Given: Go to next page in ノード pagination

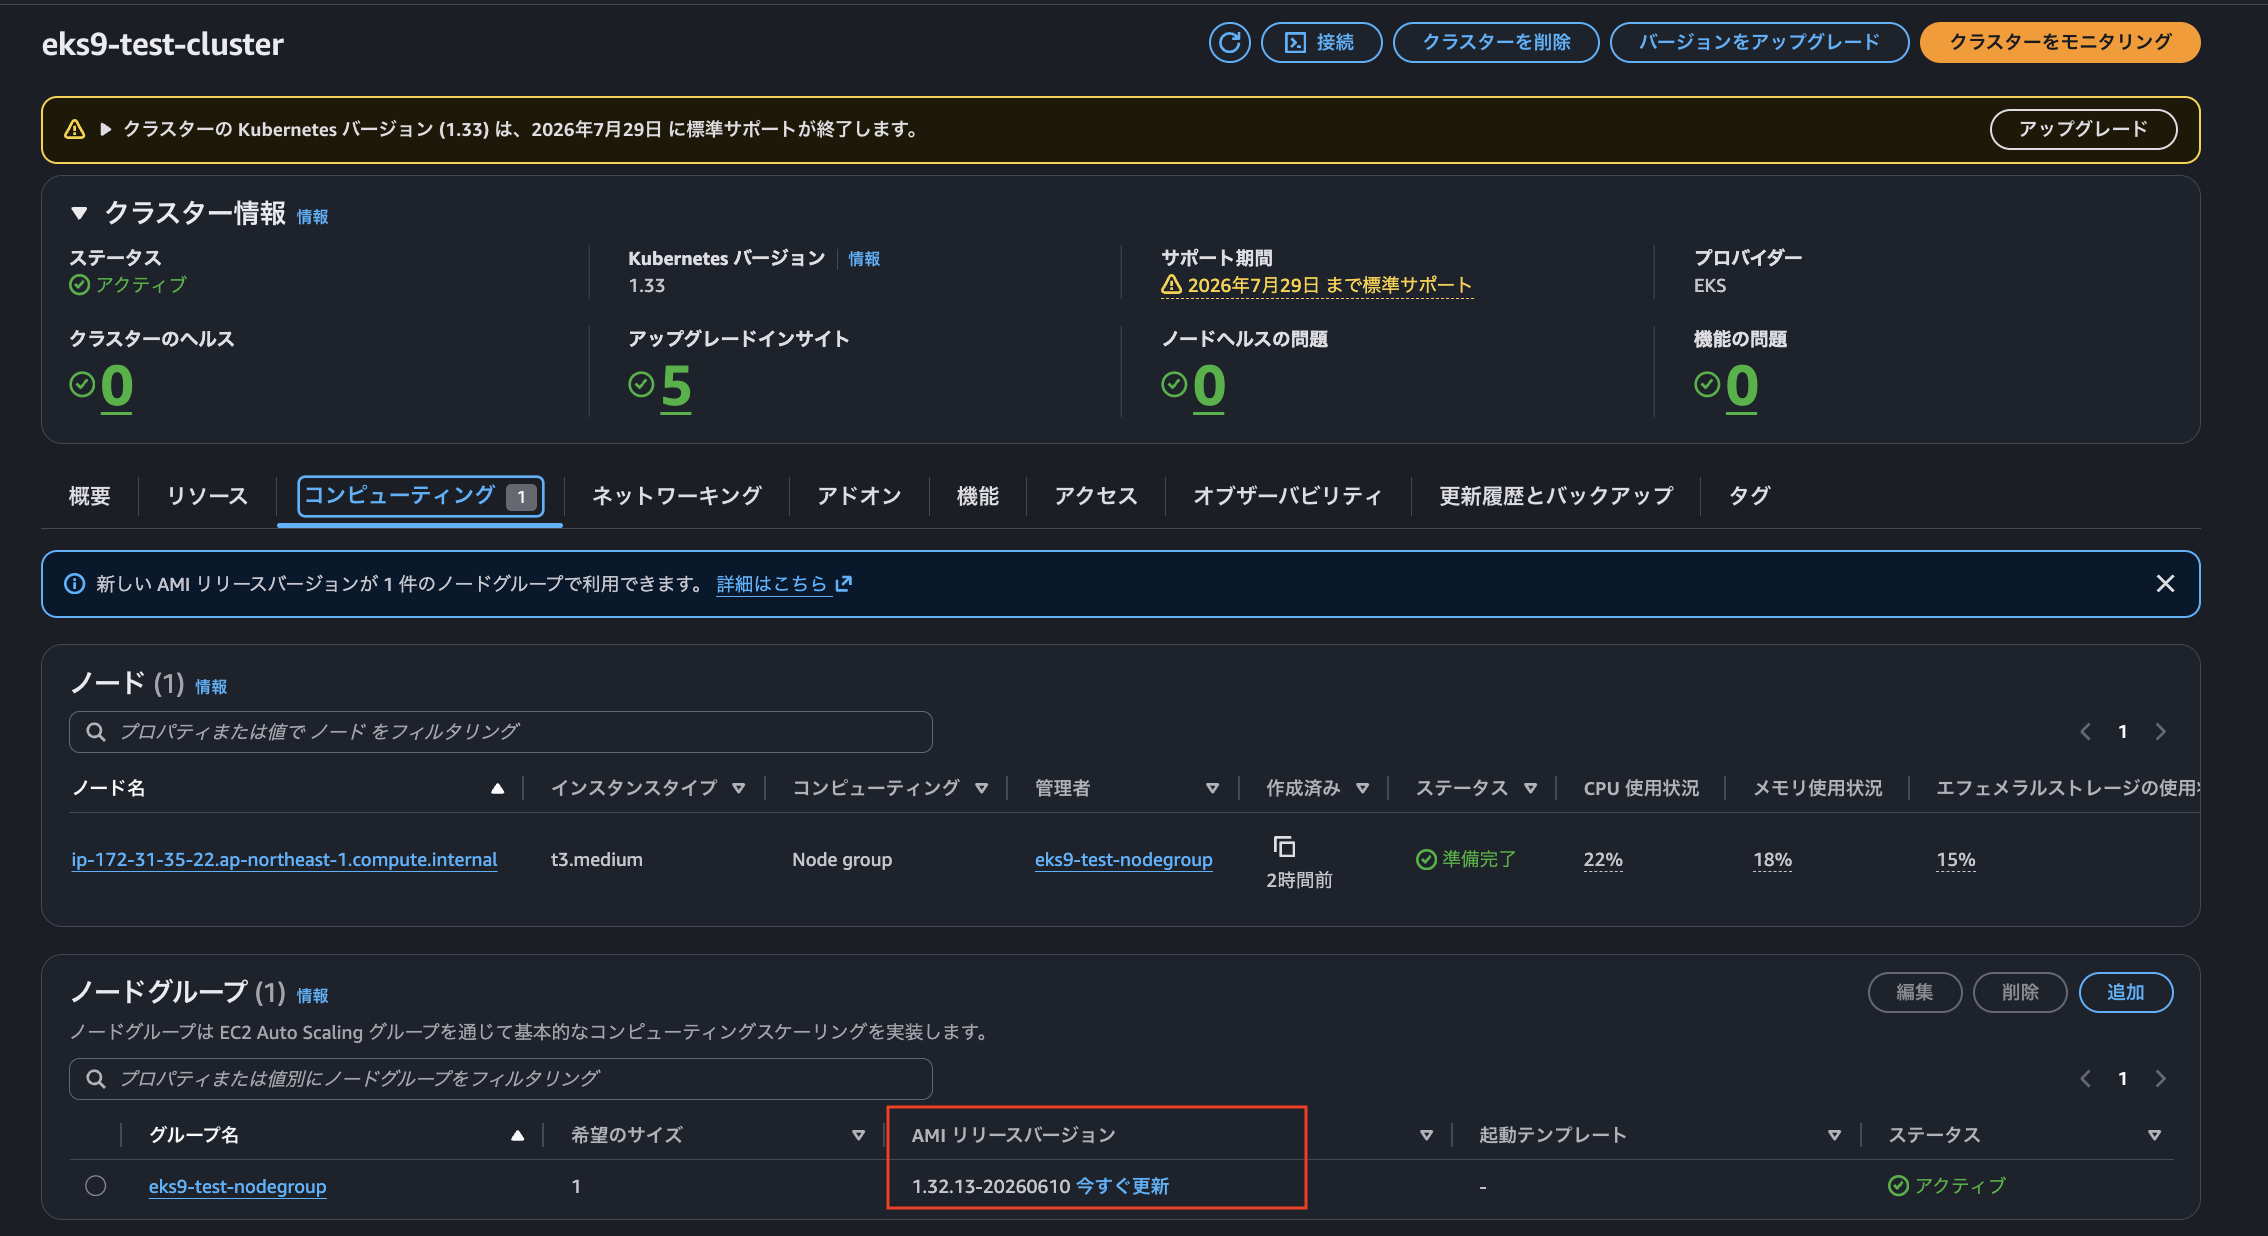Looking at the screenshot, I should (x=2161, y=732).
